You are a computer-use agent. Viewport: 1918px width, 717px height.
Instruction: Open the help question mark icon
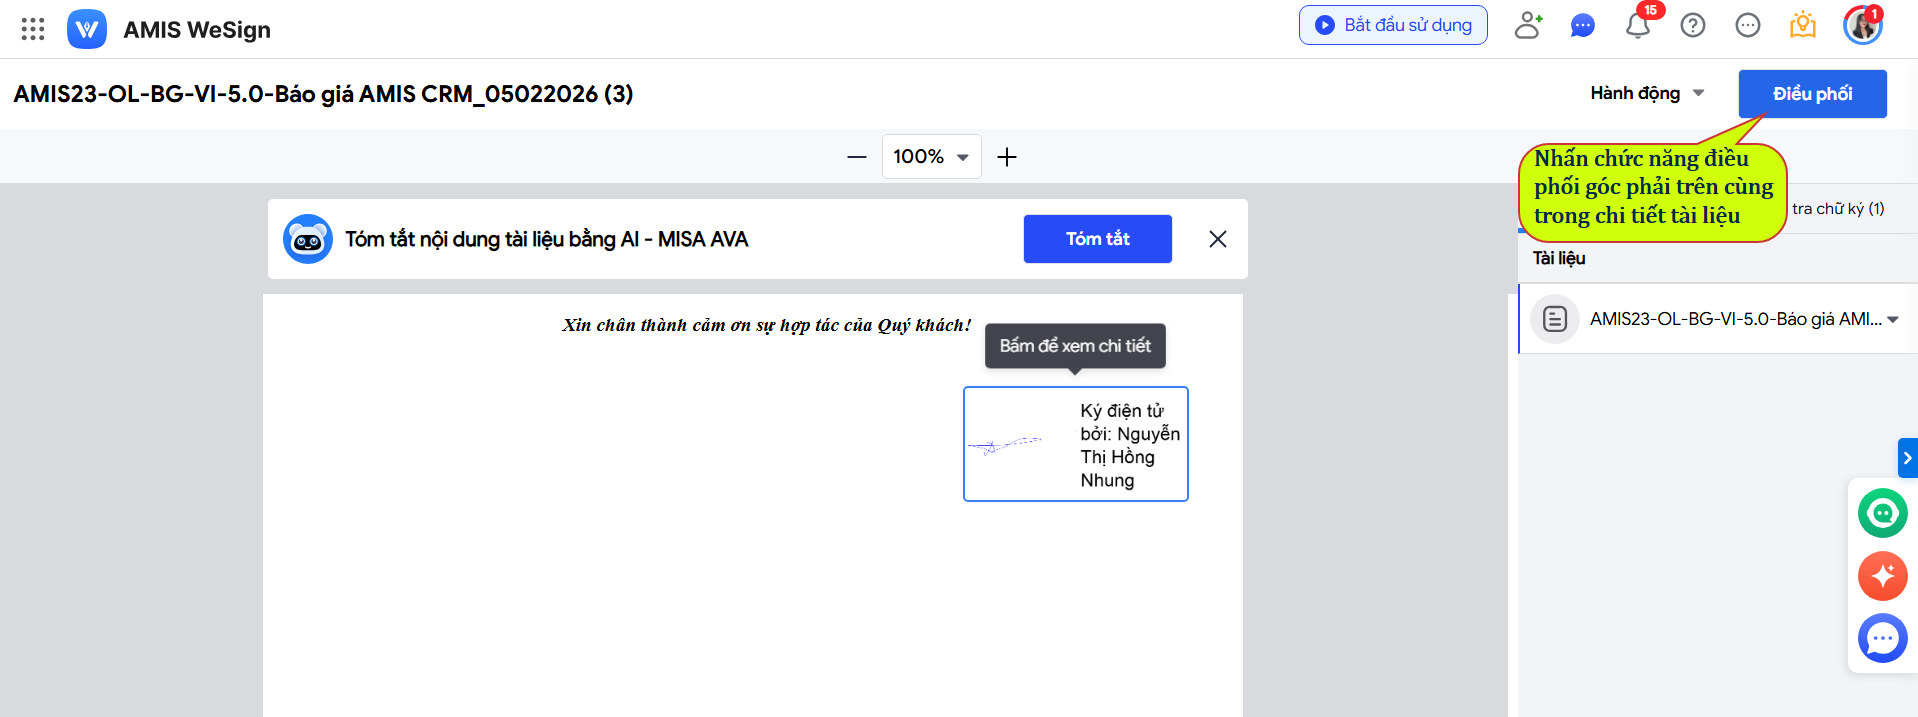click(x=1693, y=25)
